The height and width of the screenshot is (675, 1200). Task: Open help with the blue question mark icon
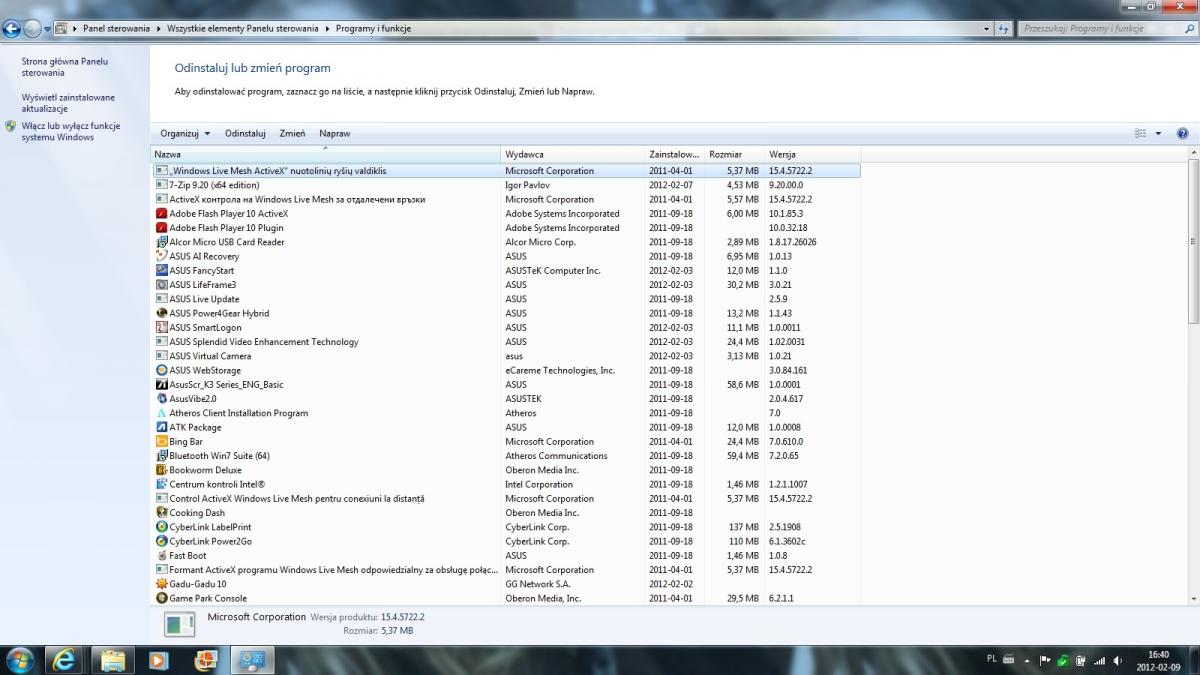pyautogui.click(x=1182, y=133)
